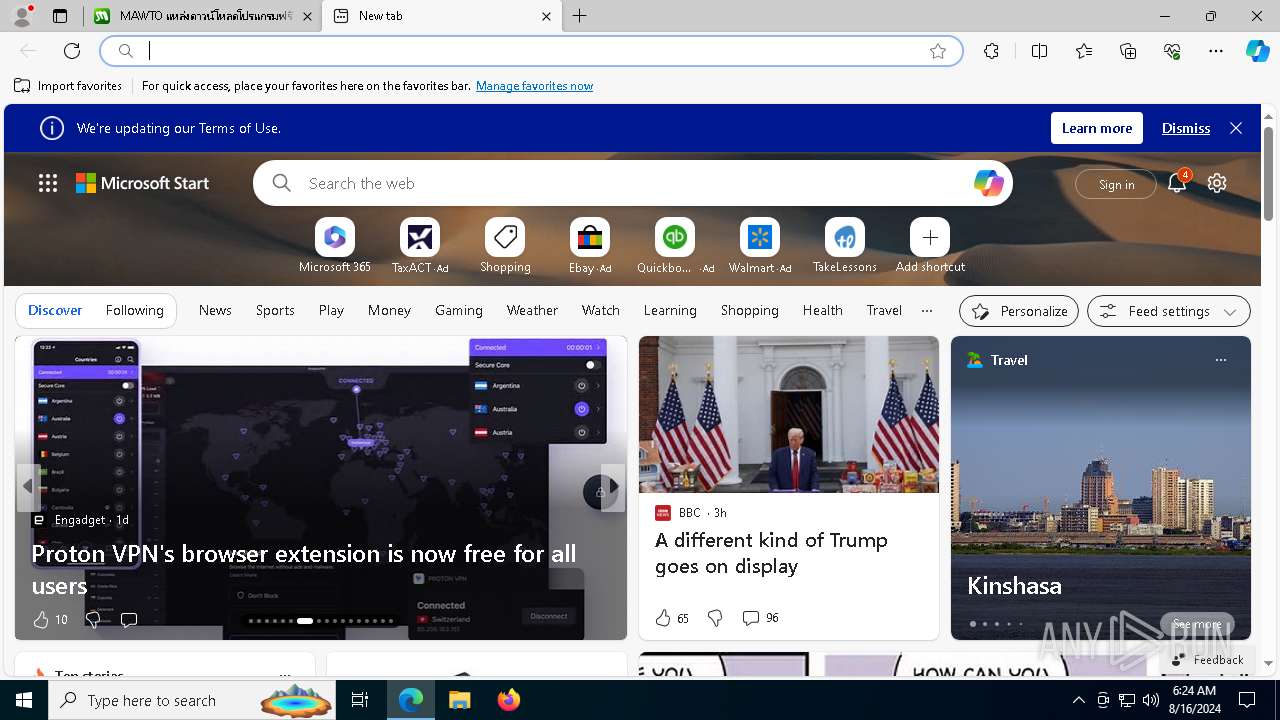Open comments on the BBC article

(760, 618)
